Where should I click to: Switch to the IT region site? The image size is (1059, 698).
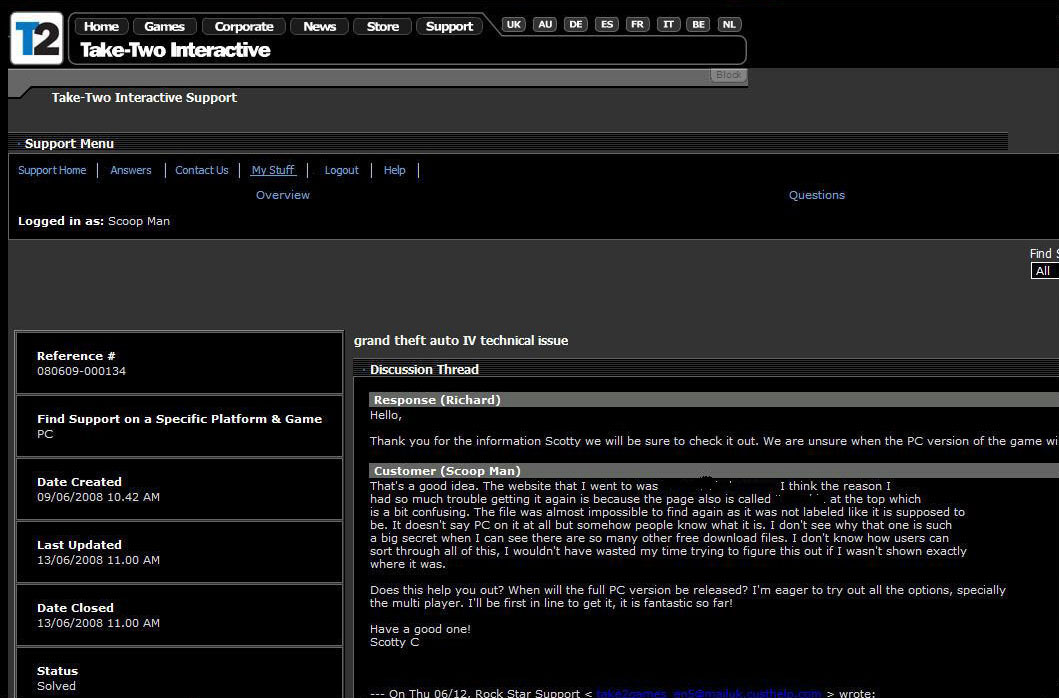668,24
